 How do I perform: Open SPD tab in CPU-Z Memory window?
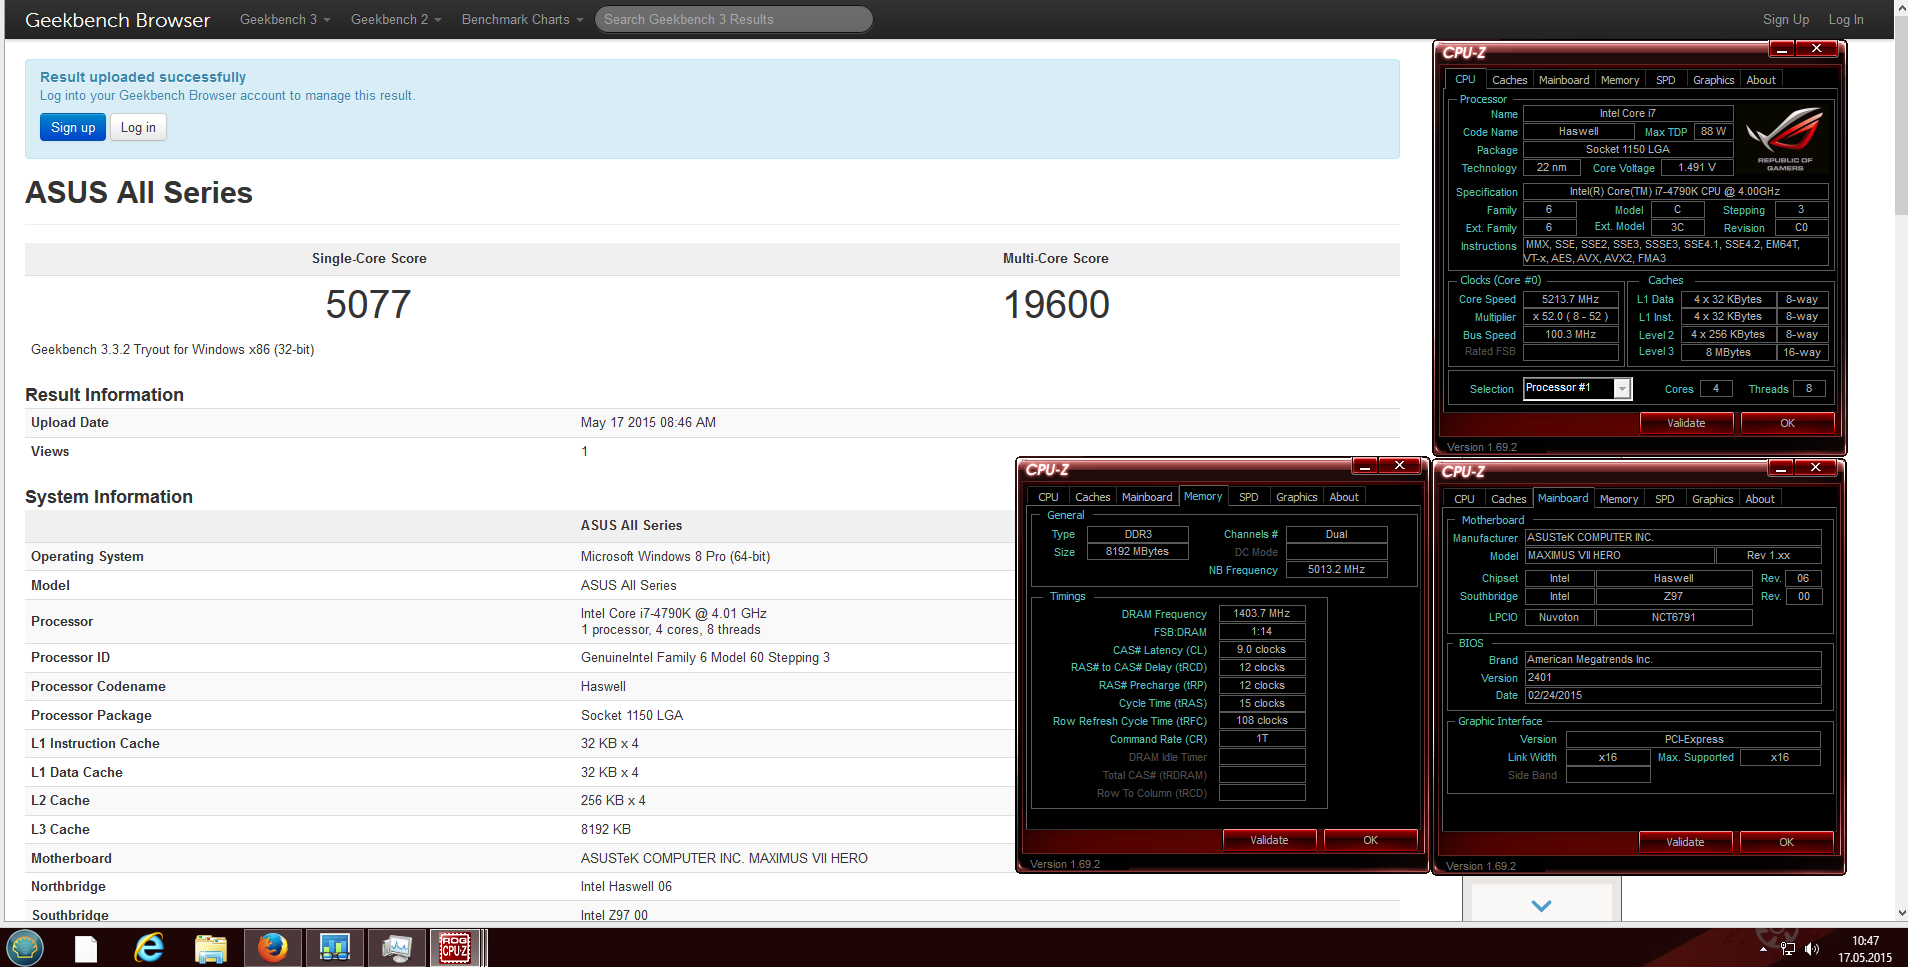[1249, 497]
